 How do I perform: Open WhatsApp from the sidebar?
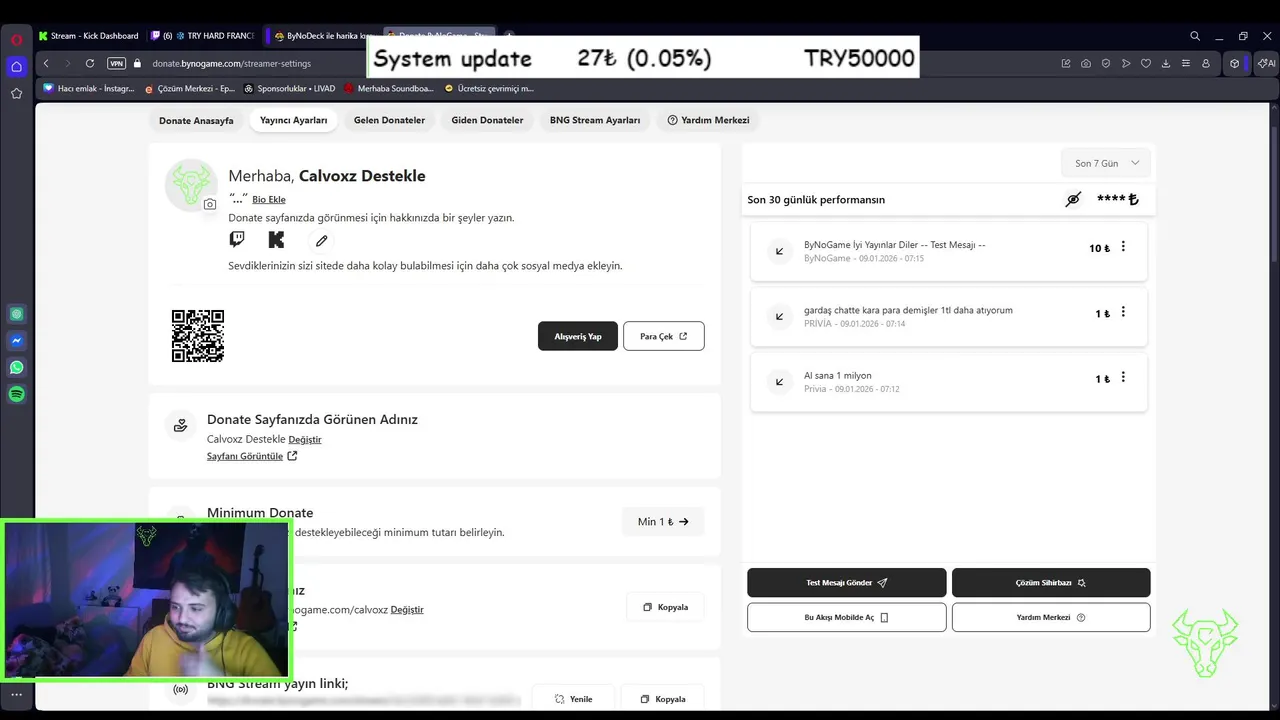tap(16, 367)
